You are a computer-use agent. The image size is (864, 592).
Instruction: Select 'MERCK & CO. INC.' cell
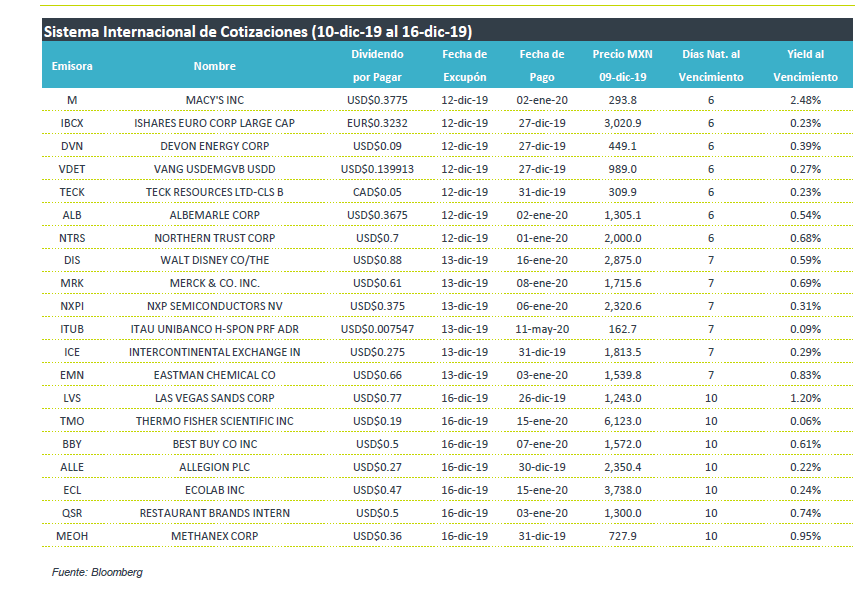(x=214, y=283)
